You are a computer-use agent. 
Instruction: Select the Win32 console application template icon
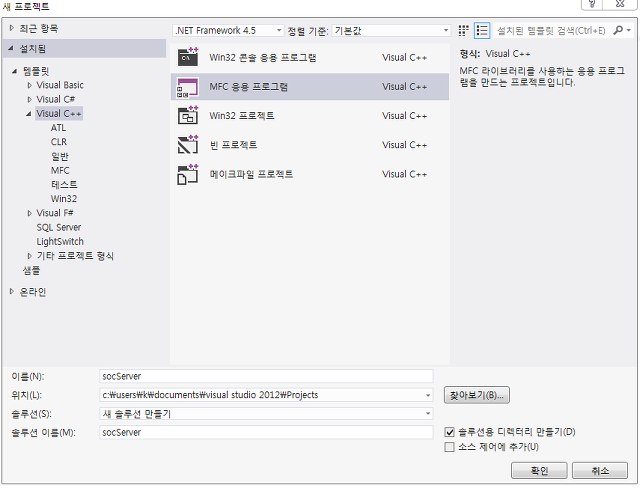[x=188, y=57]
